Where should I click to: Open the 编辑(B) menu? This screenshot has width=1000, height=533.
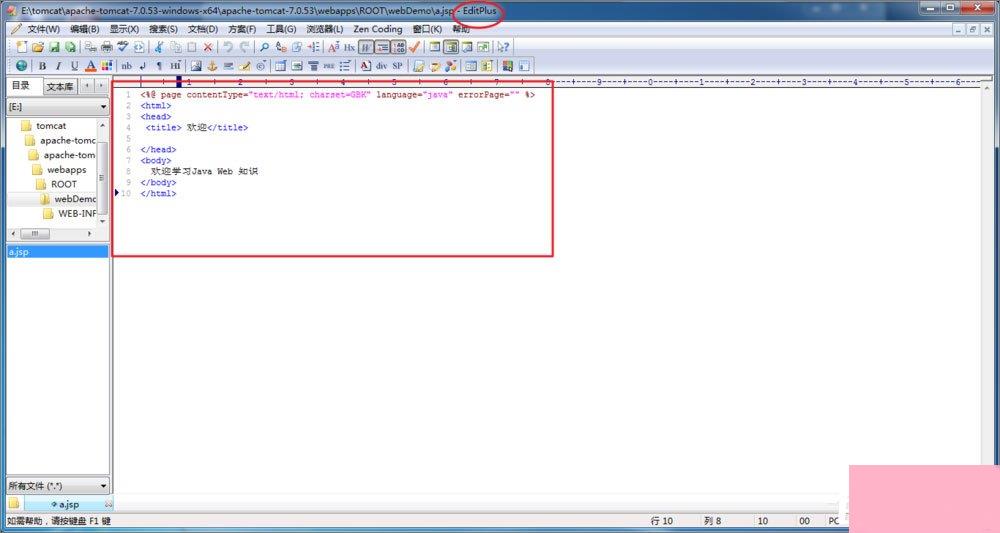click(x=84, y=29)
